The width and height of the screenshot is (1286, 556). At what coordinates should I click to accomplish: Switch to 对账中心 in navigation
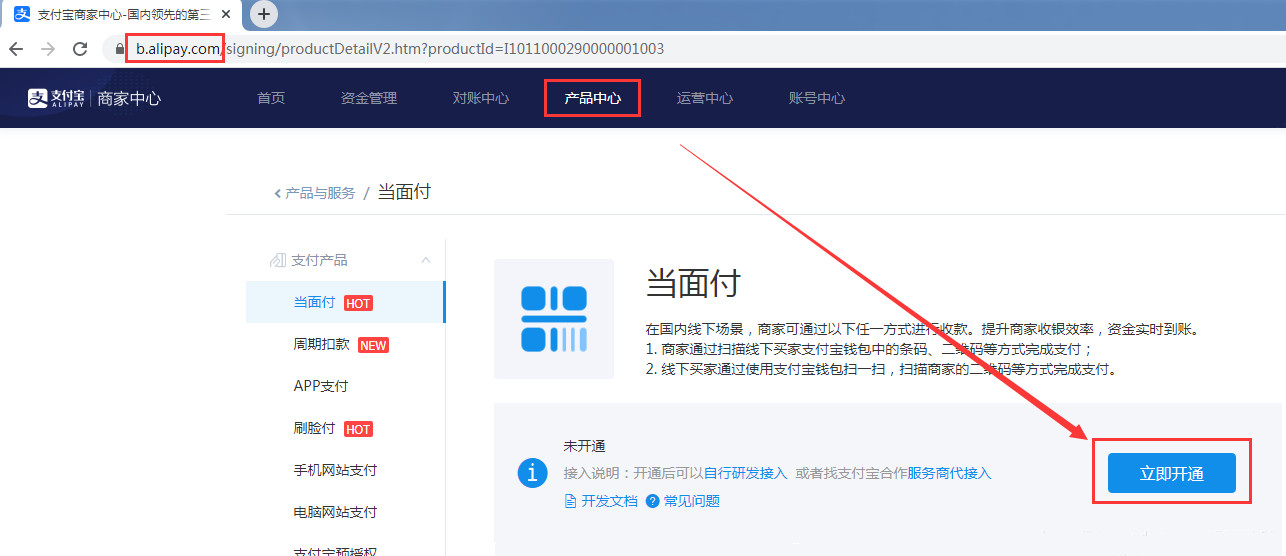click(481, 98)
